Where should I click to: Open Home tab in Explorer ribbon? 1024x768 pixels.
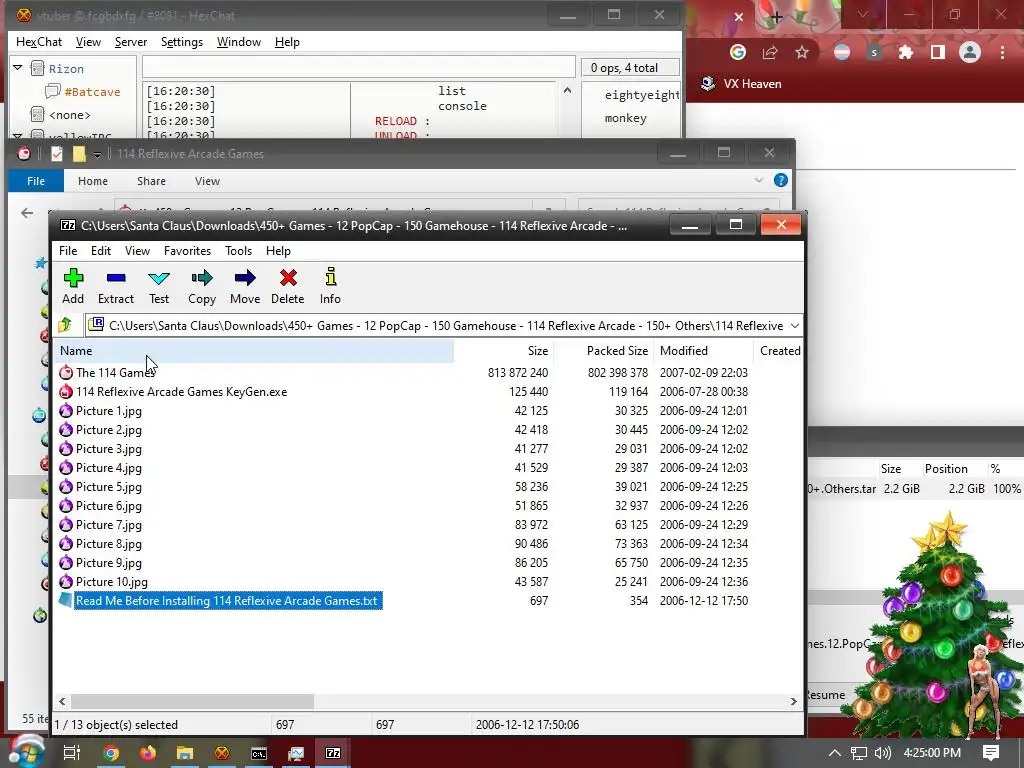click(93, 181)
